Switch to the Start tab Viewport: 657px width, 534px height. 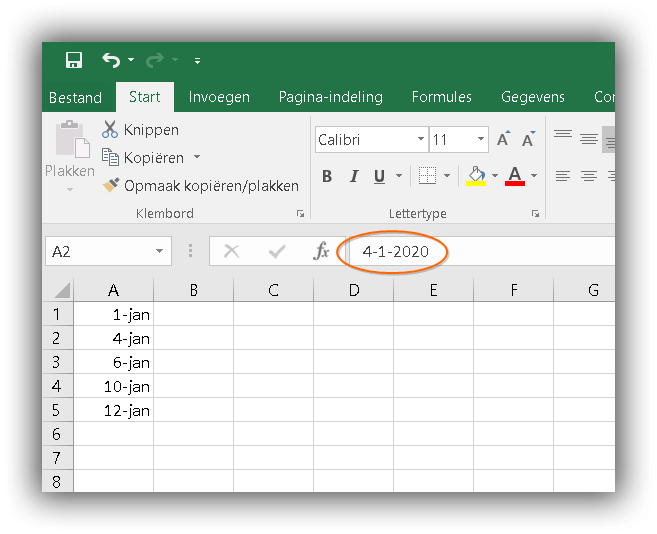pyautogui.click(x=145, y=97)
